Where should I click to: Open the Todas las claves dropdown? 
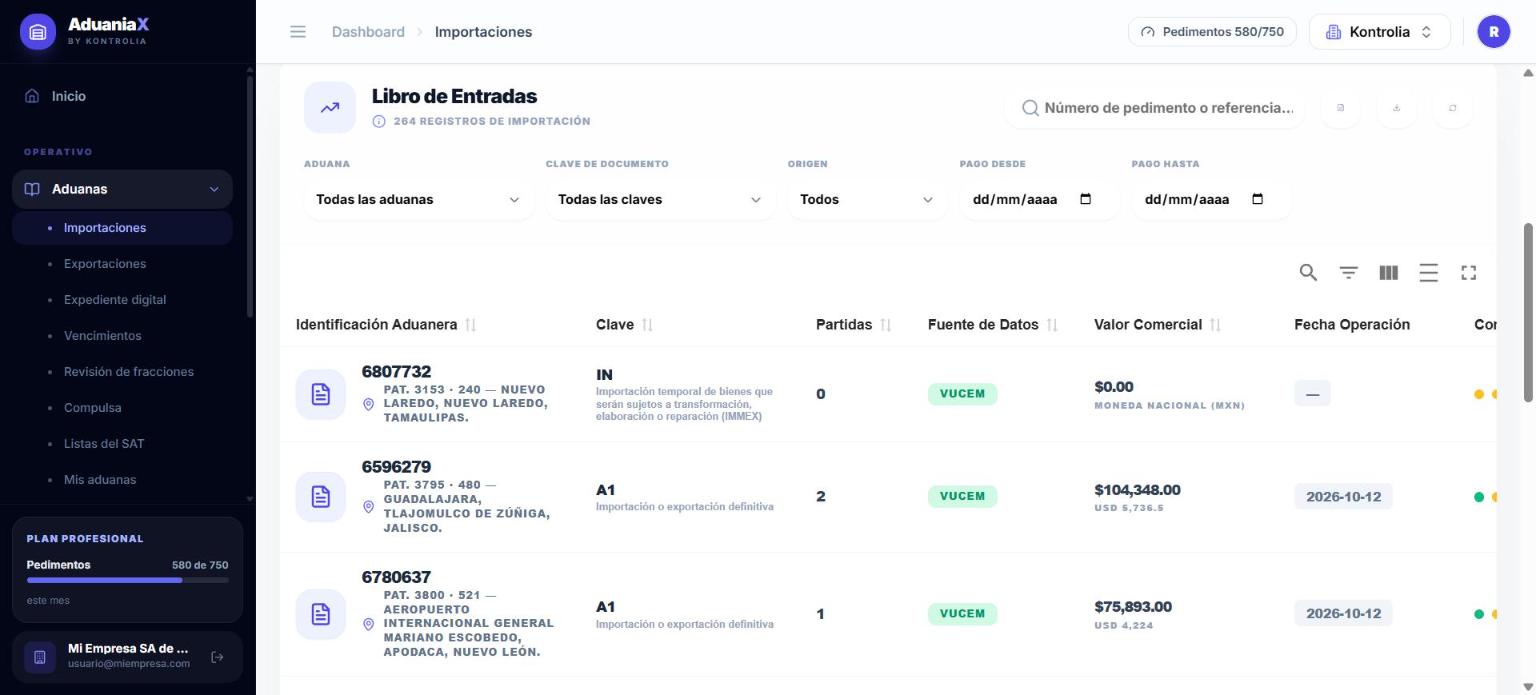[660, 199]
